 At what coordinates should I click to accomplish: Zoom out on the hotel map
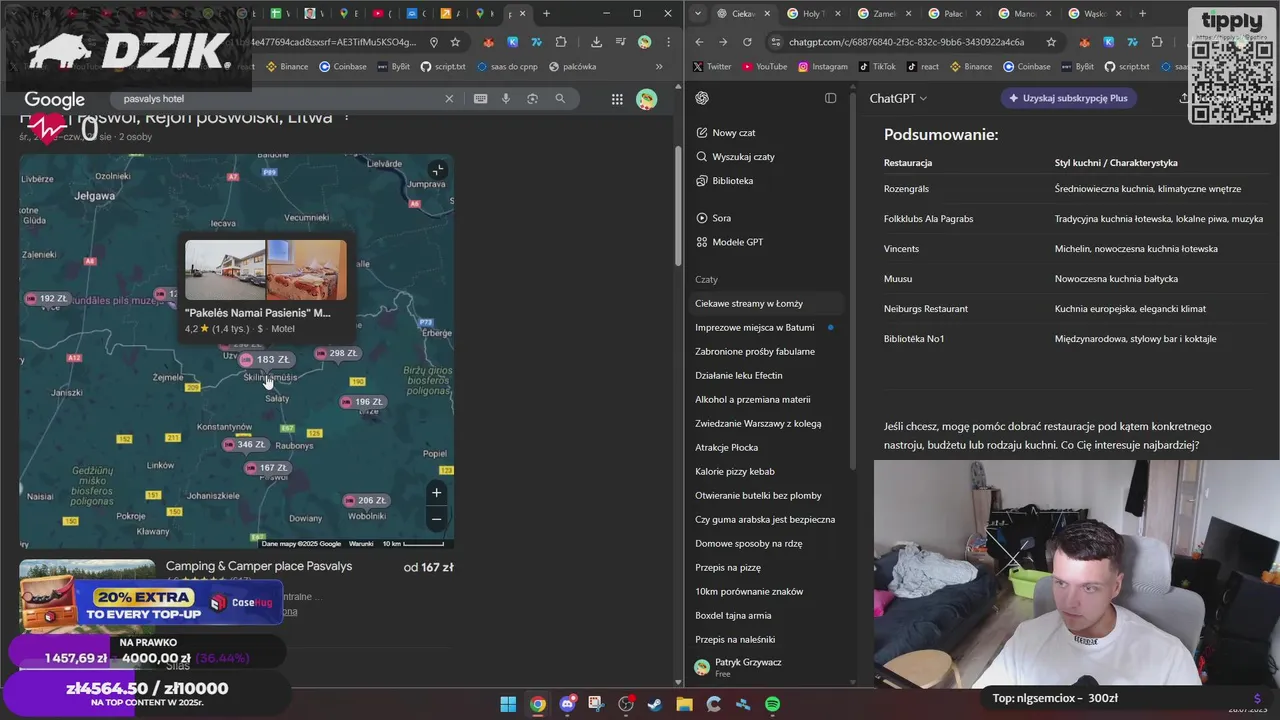(x=436, y=519)
